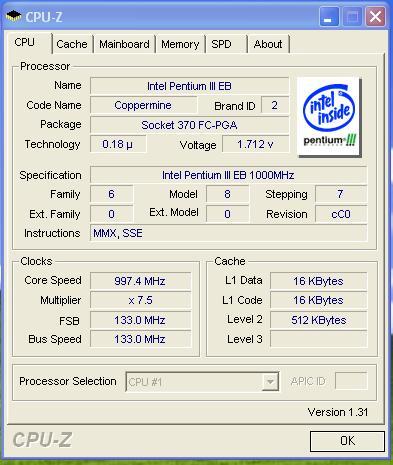
Task: Select the Memory tab
Action: pyautogui.click(x=180, y=44)
